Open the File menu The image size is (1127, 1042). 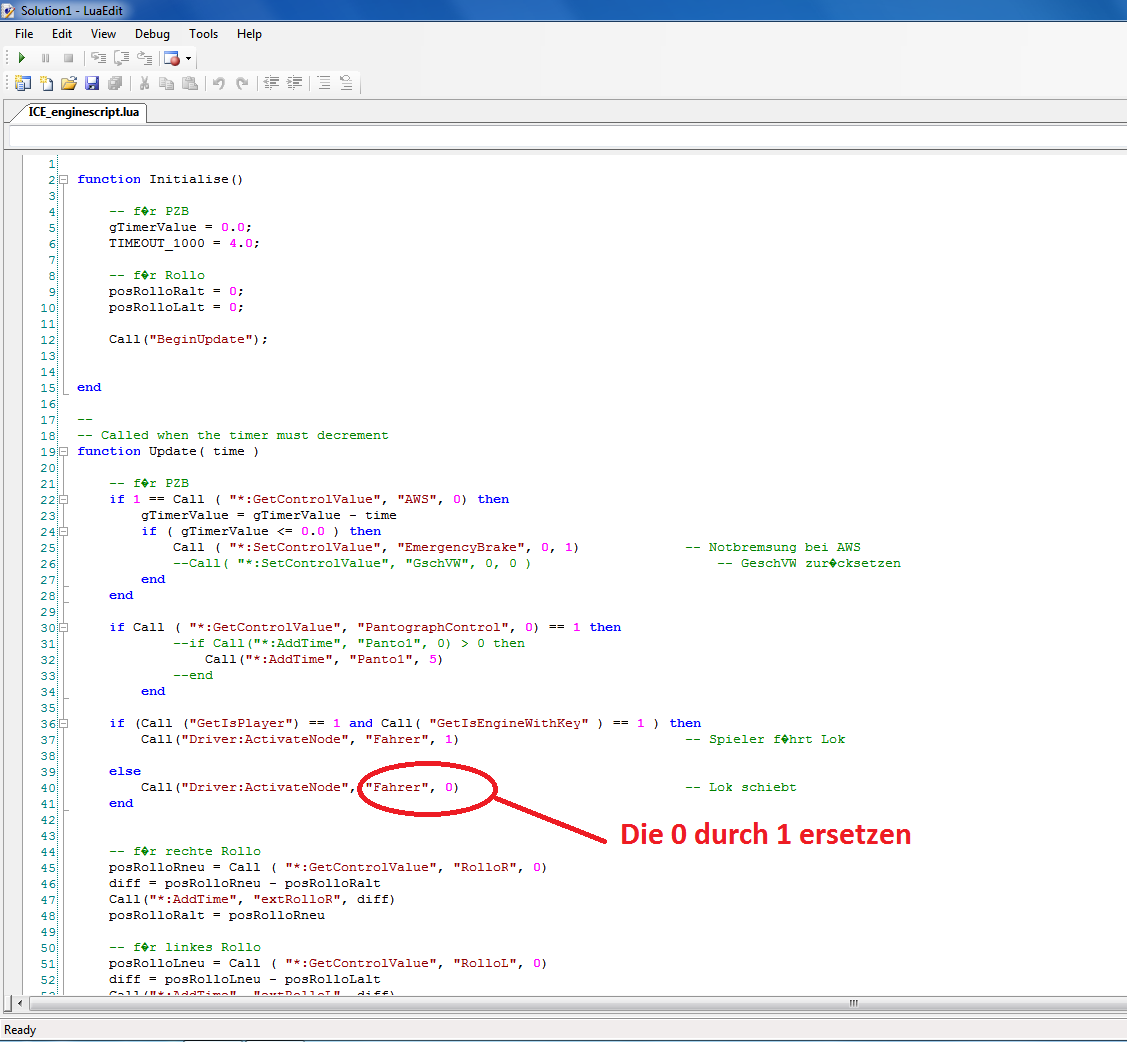tap(24, 34)
